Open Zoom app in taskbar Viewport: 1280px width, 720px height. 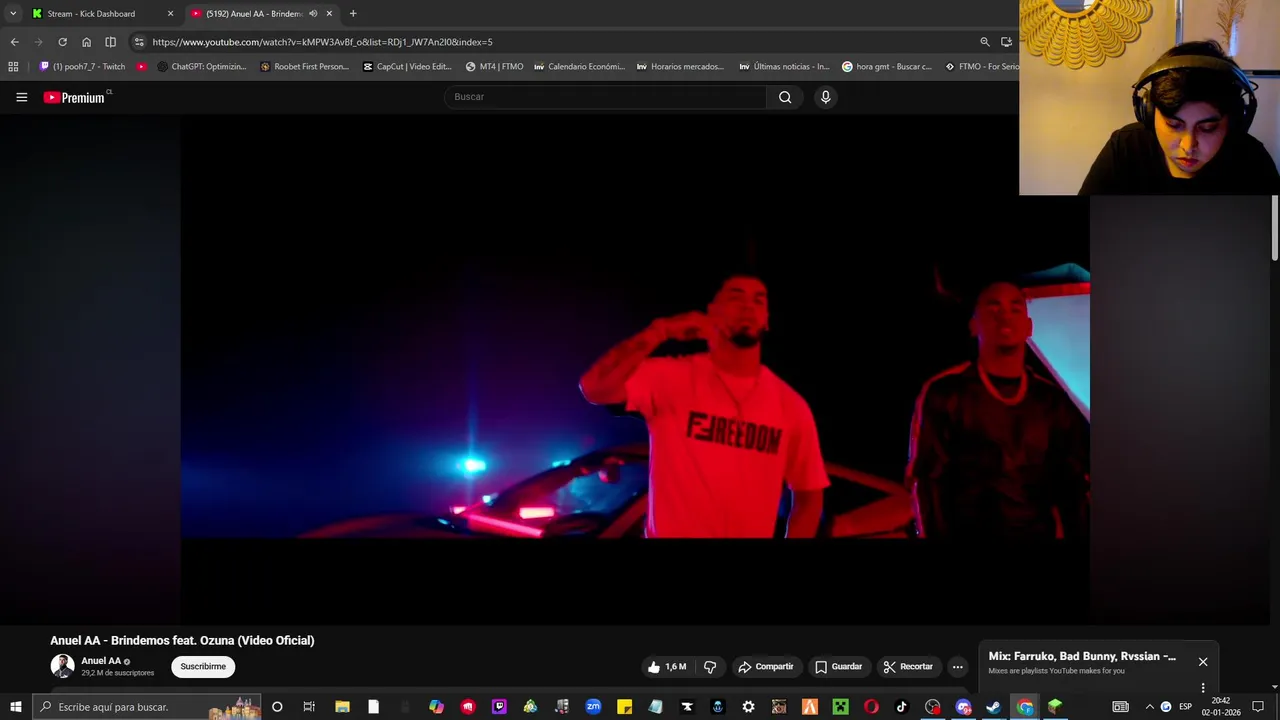point(593,707)
